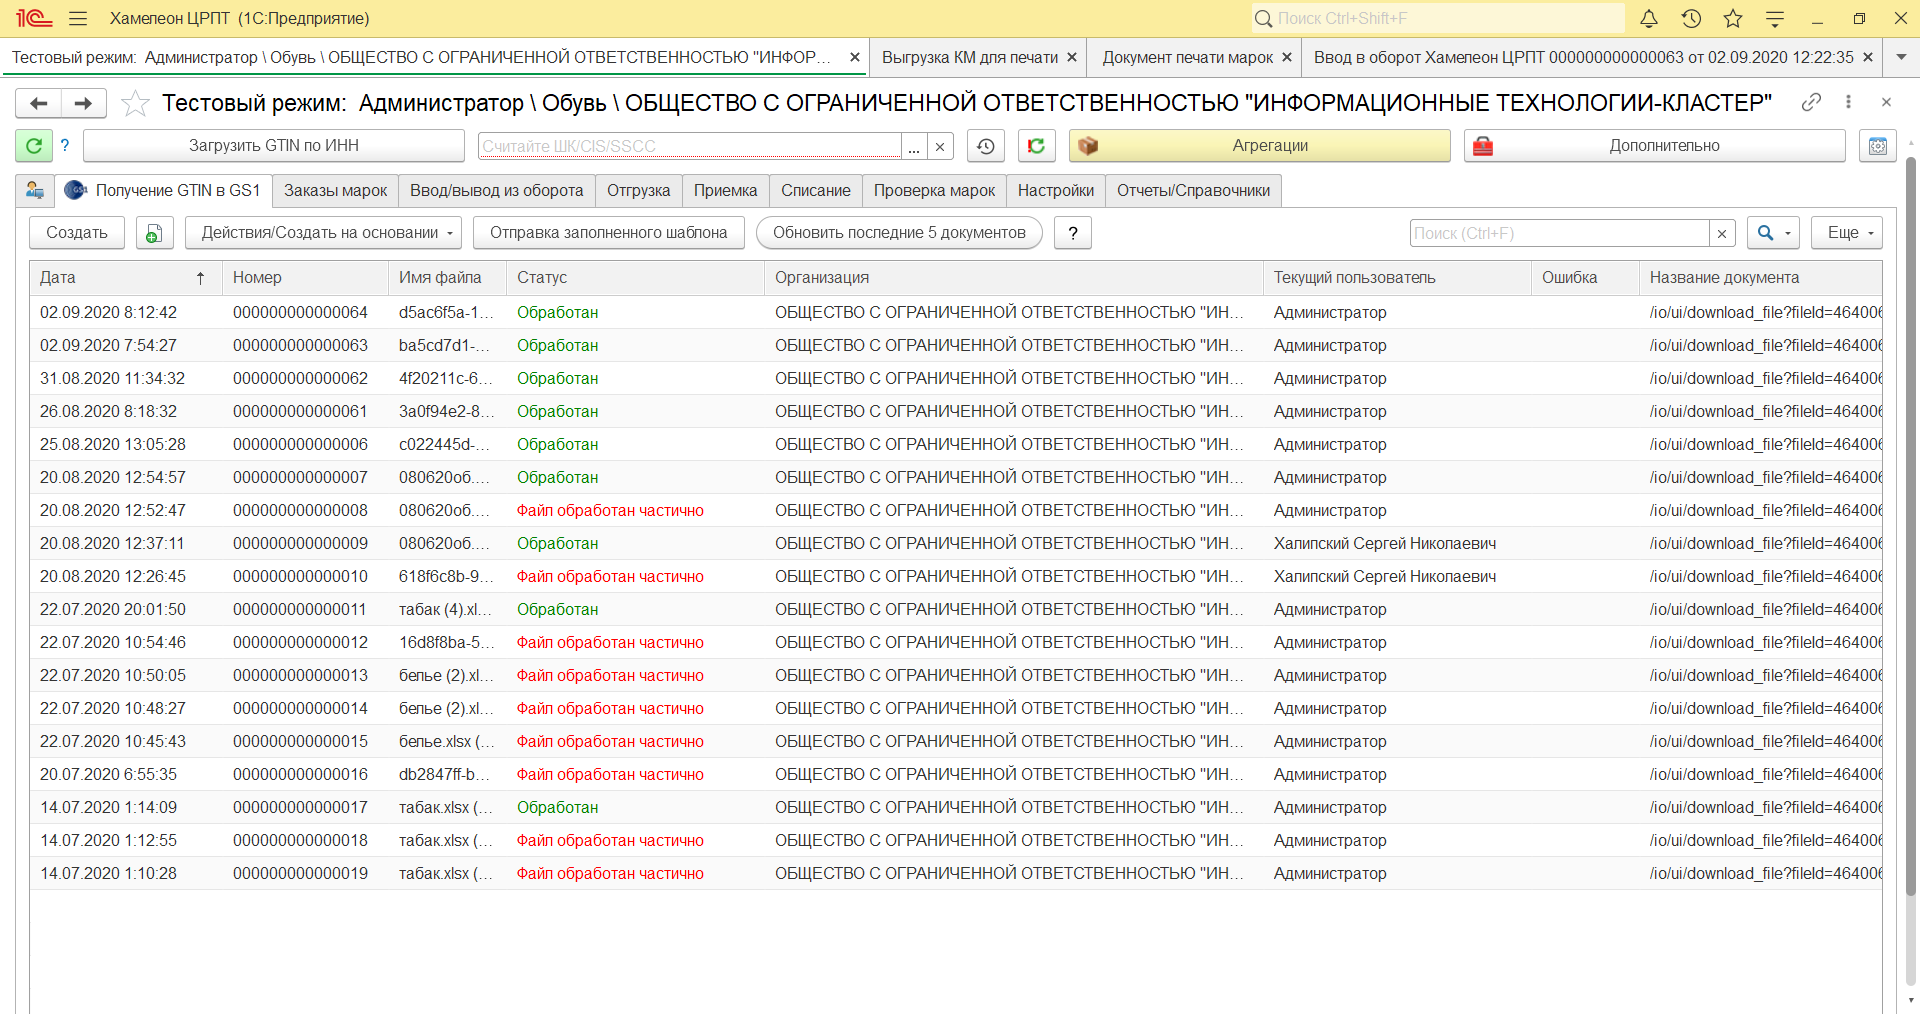Open the history clock icon in title bar
Viewport: 1920px width, 1030px height.
point(1691,19)
